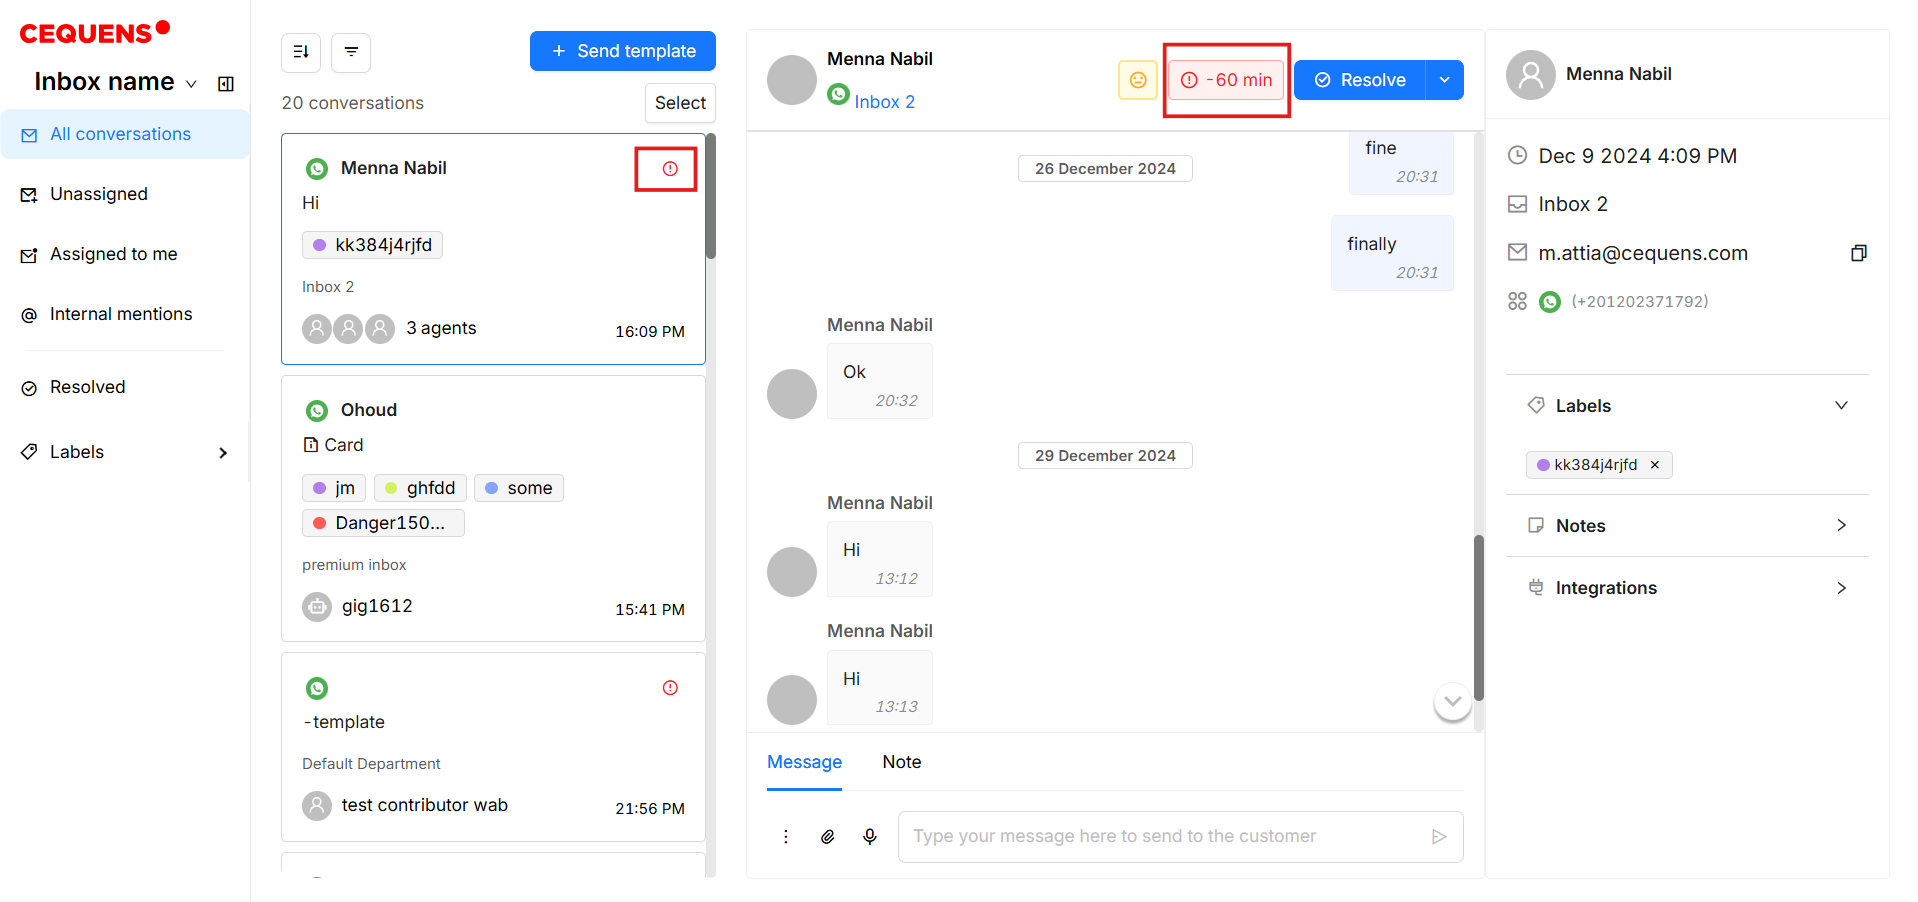1918x902 pixels.
Task: Click the alert icon on Menna Nabil card
Action: 670,169
